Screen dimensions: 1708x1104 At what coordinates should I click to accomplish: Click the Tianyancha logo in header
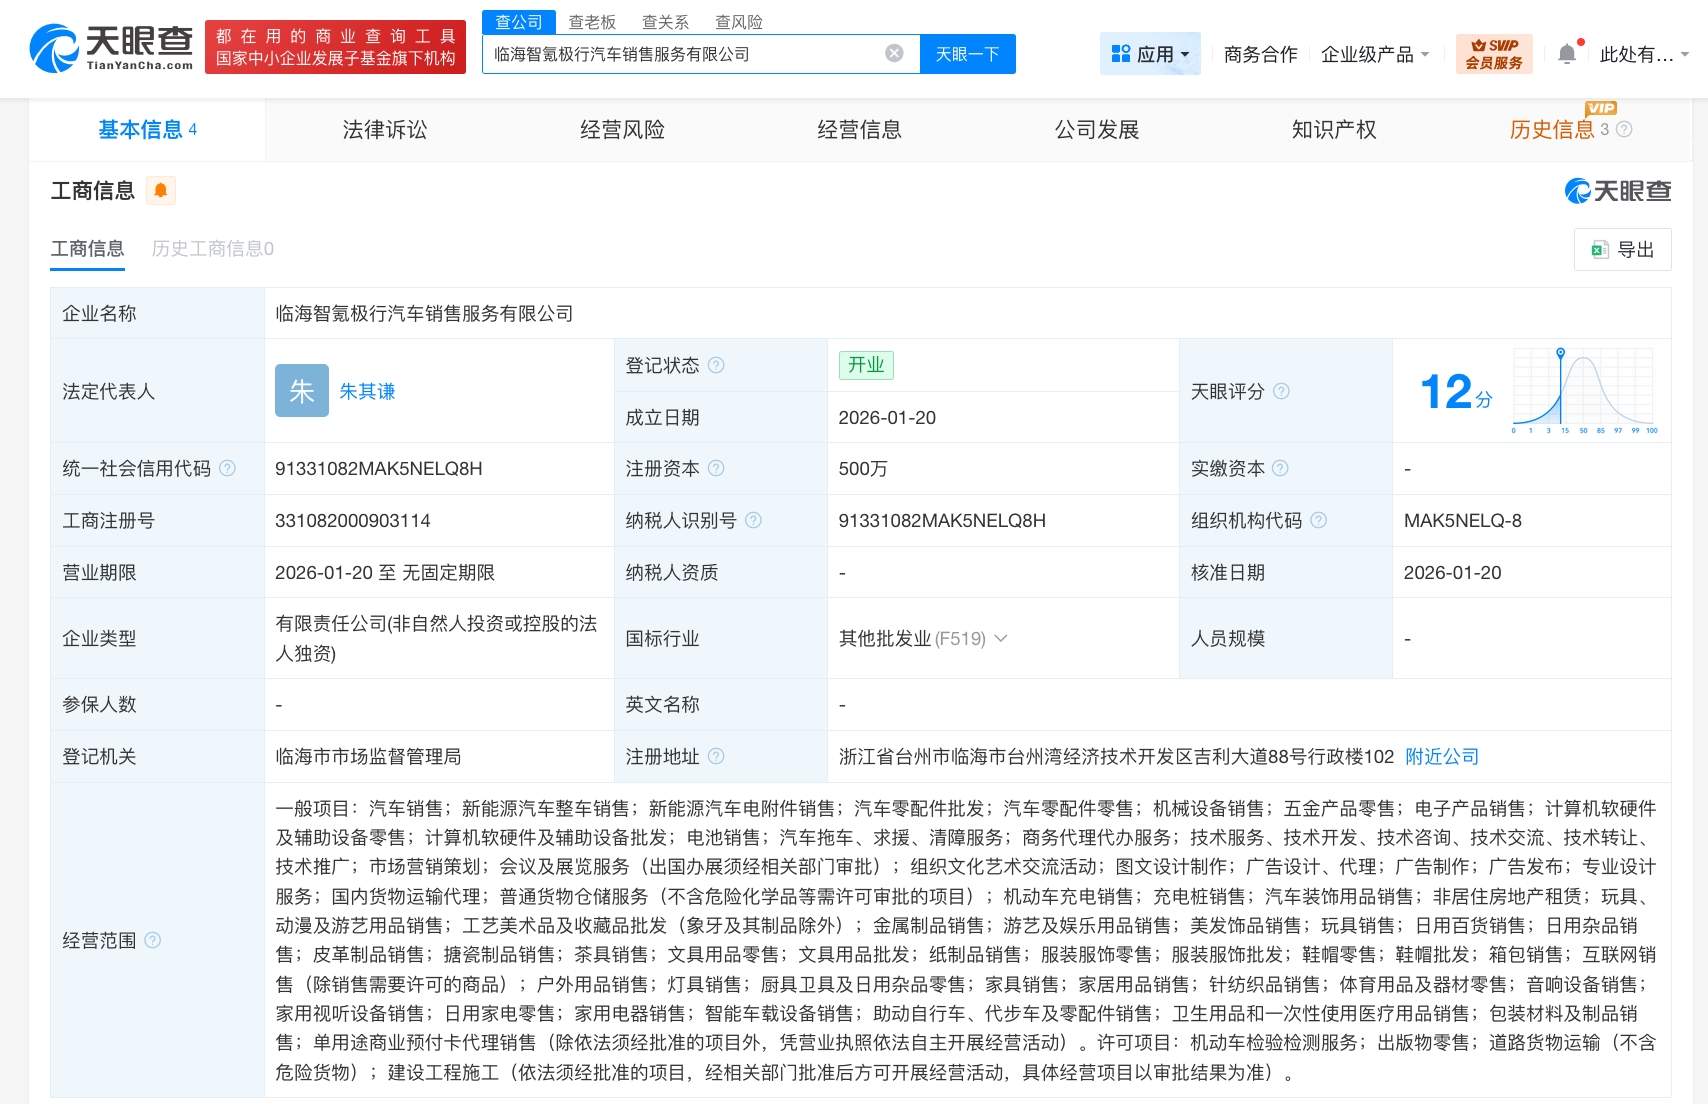111,48
